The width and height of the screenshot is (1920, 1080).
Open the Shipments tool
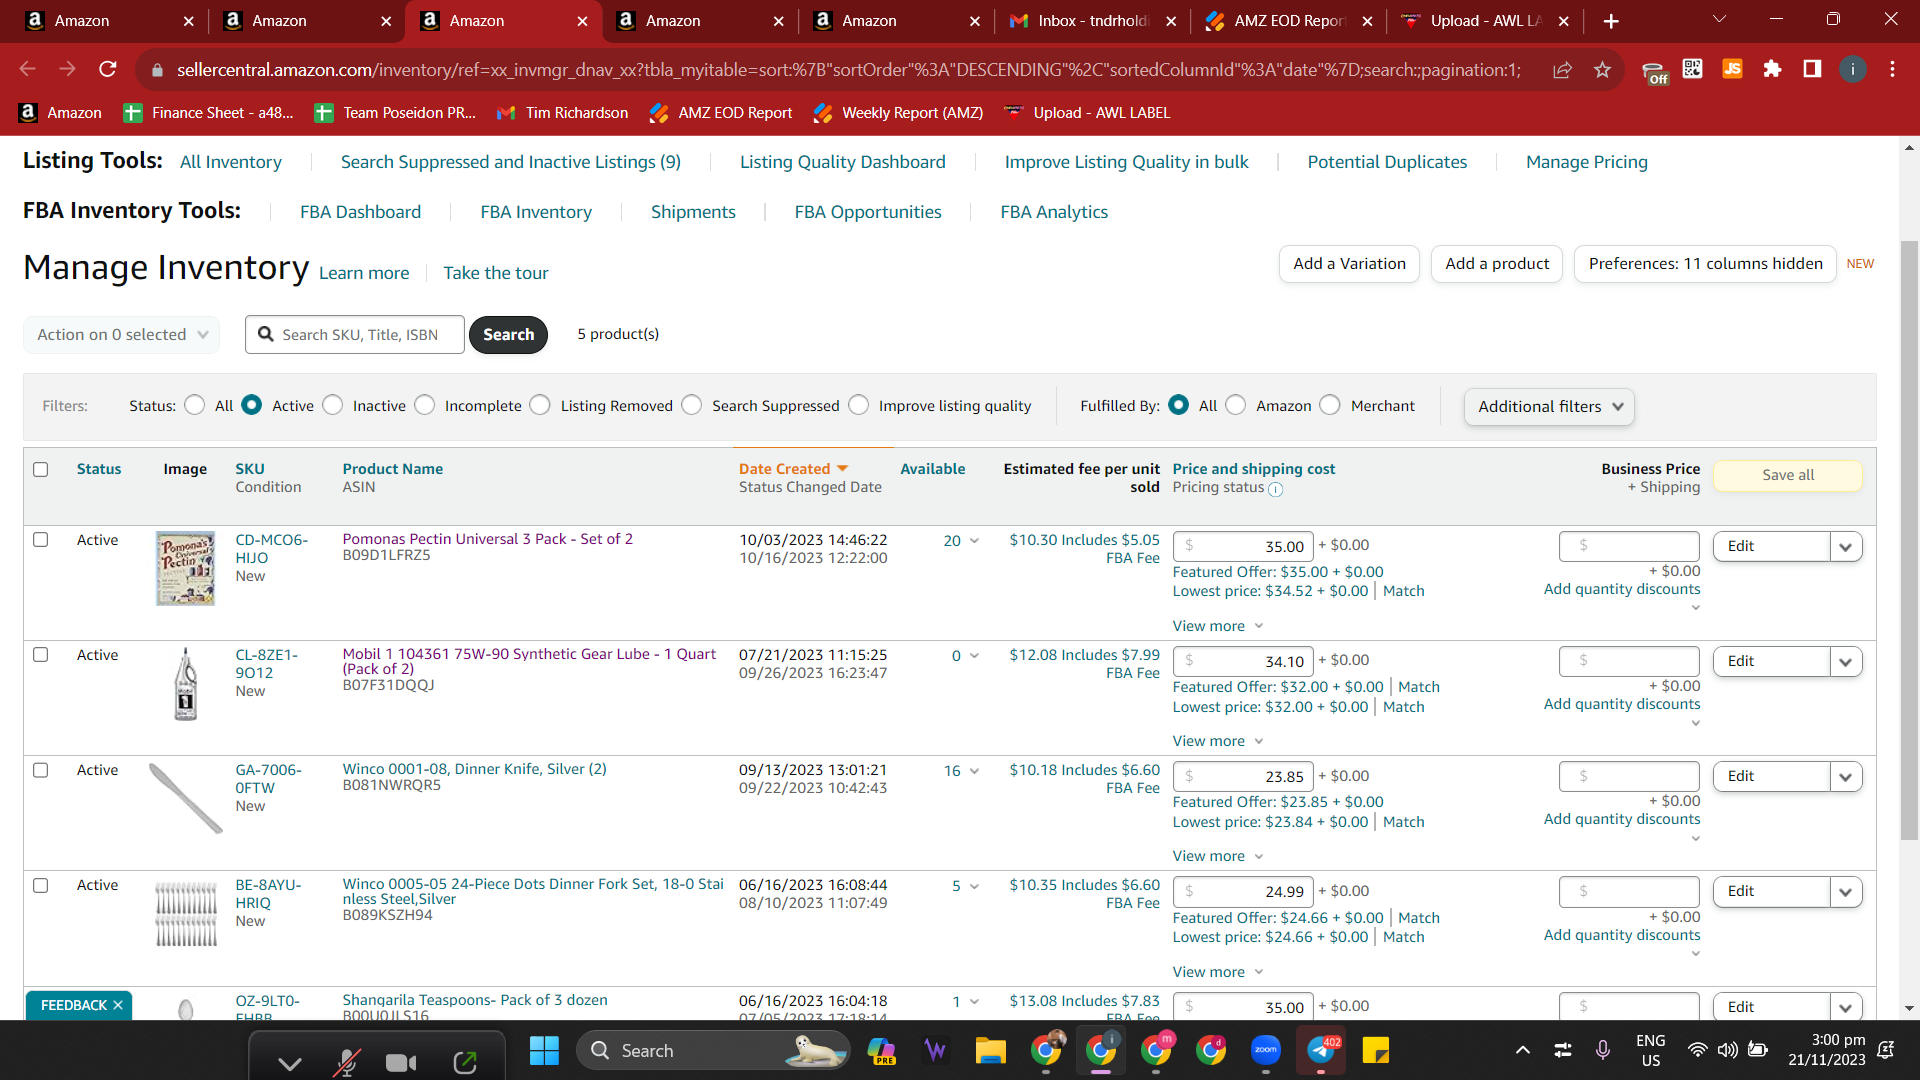[x=693, y=212]
